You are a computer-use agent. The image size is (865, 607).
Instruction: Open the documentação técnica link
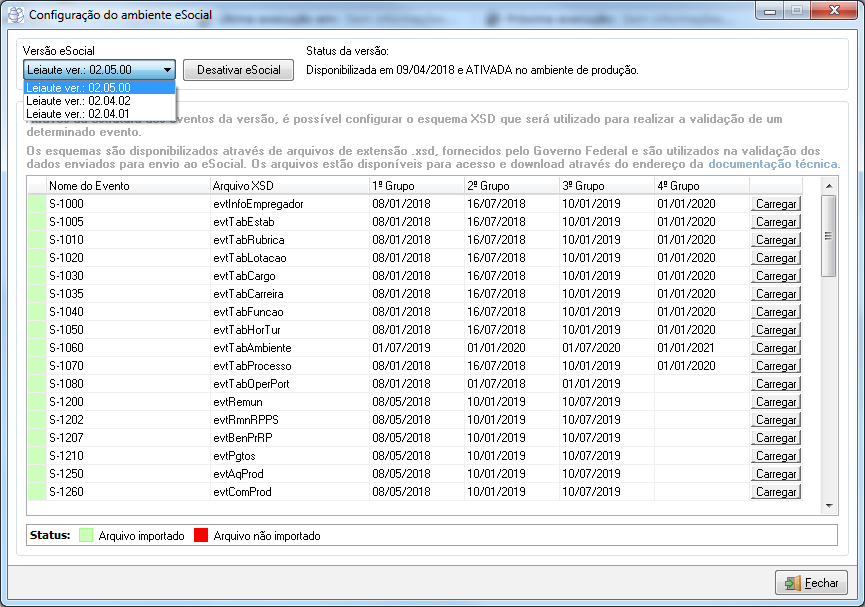pos(773,164)
